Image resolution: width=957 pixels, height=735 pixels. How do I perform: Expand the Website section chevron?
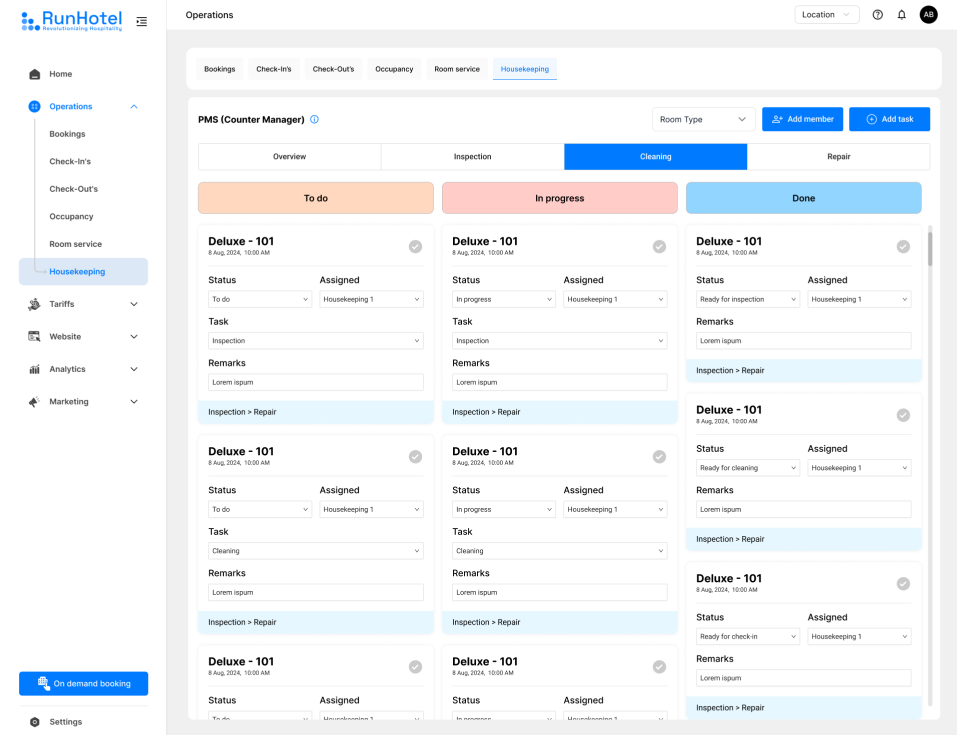[134, 336]
